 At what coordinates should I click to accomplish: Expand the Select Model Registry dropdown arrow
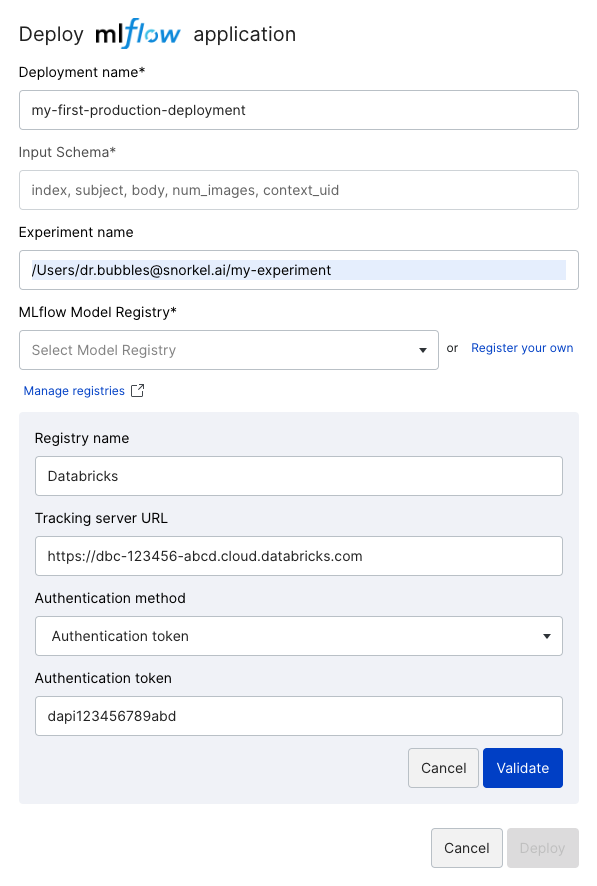(x=422, y=350)
